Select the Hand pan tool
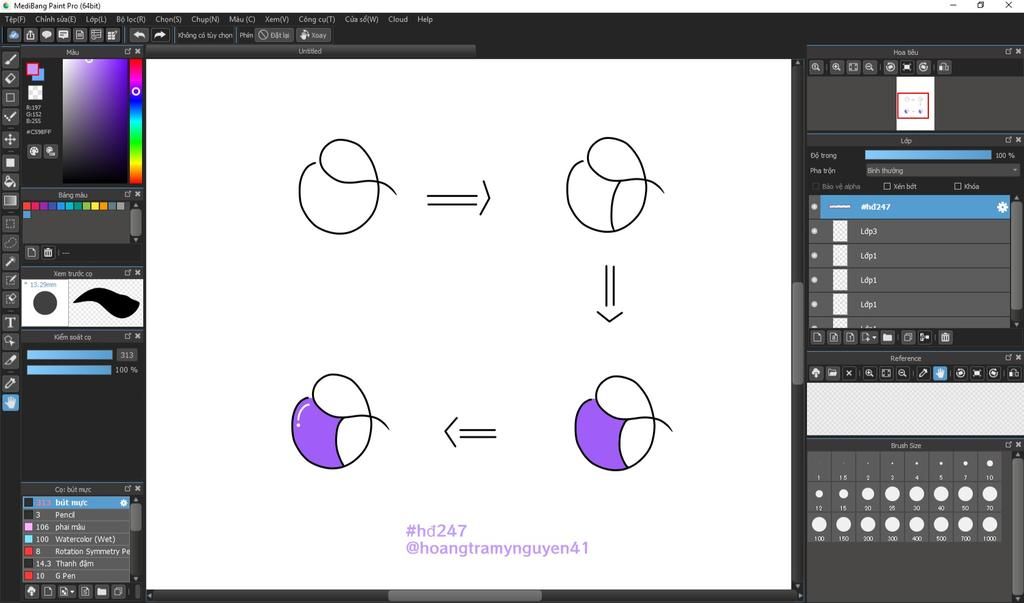The image size is (1024, 603). (10, 402)
